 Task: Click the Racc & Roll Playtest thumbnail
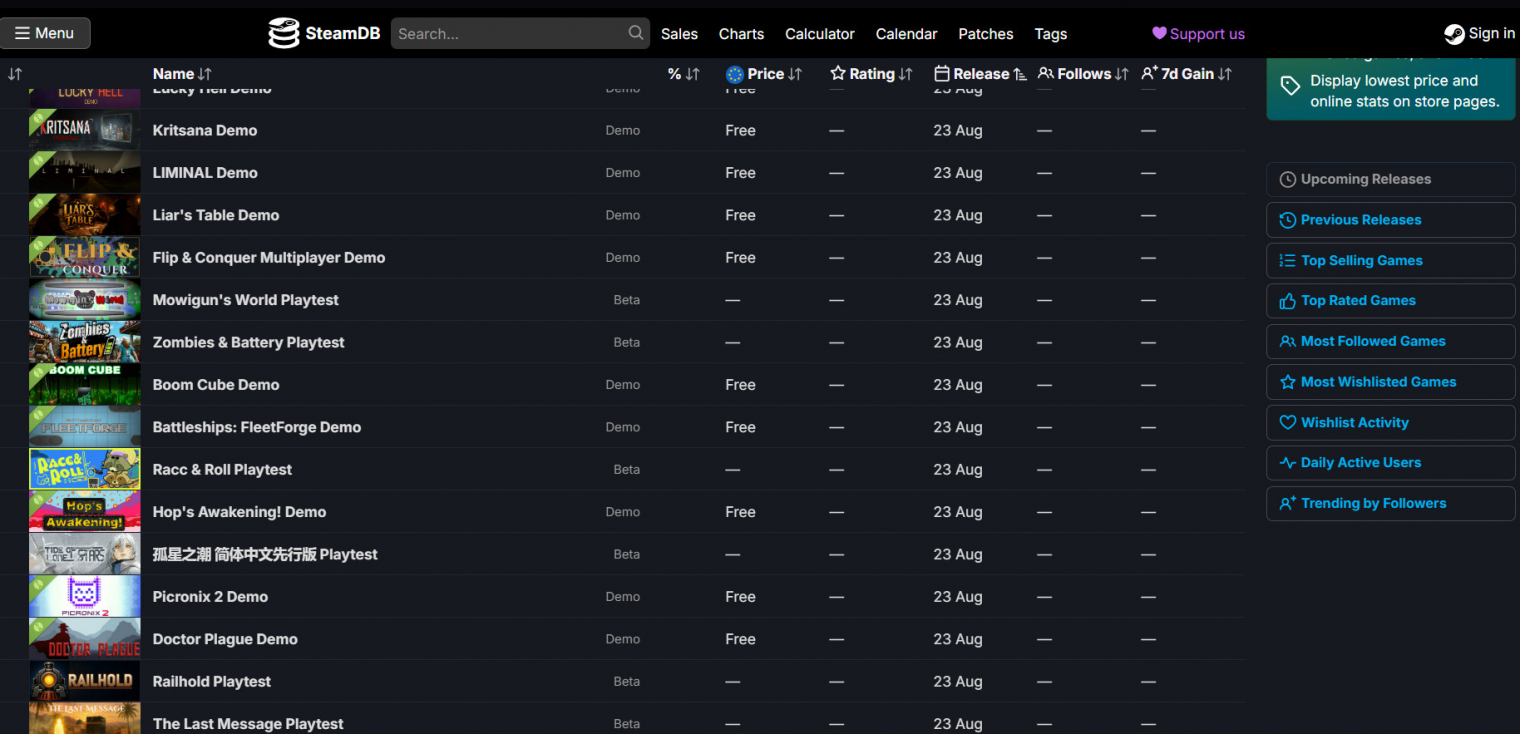point(85,469)
